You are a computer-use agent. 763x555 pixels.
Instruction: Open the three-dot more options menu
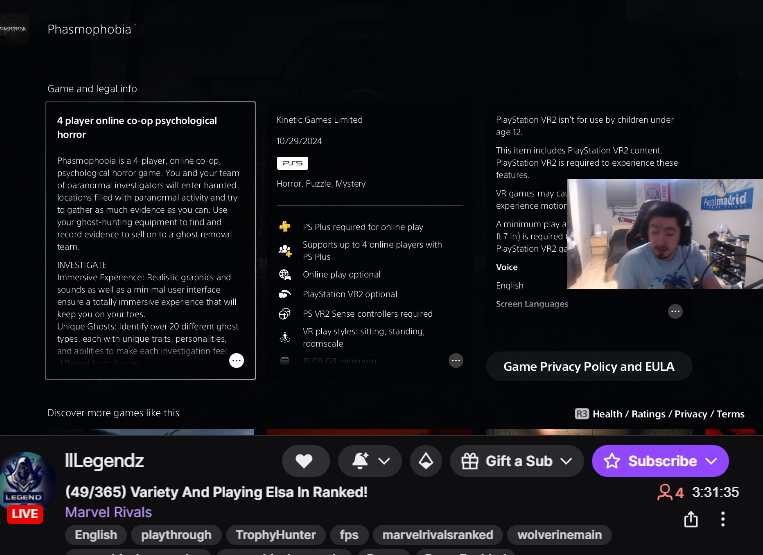(x=723, y=519)
